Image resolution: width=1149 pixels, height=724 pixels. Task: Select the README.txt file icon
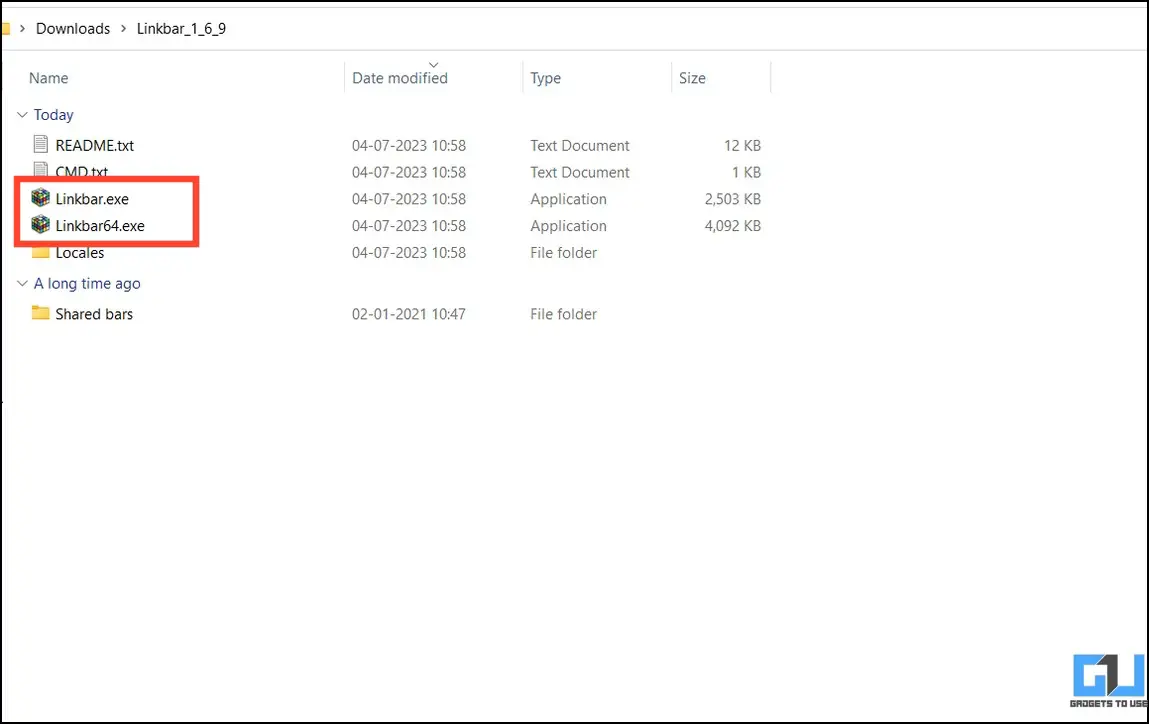[x=41, y=144]
